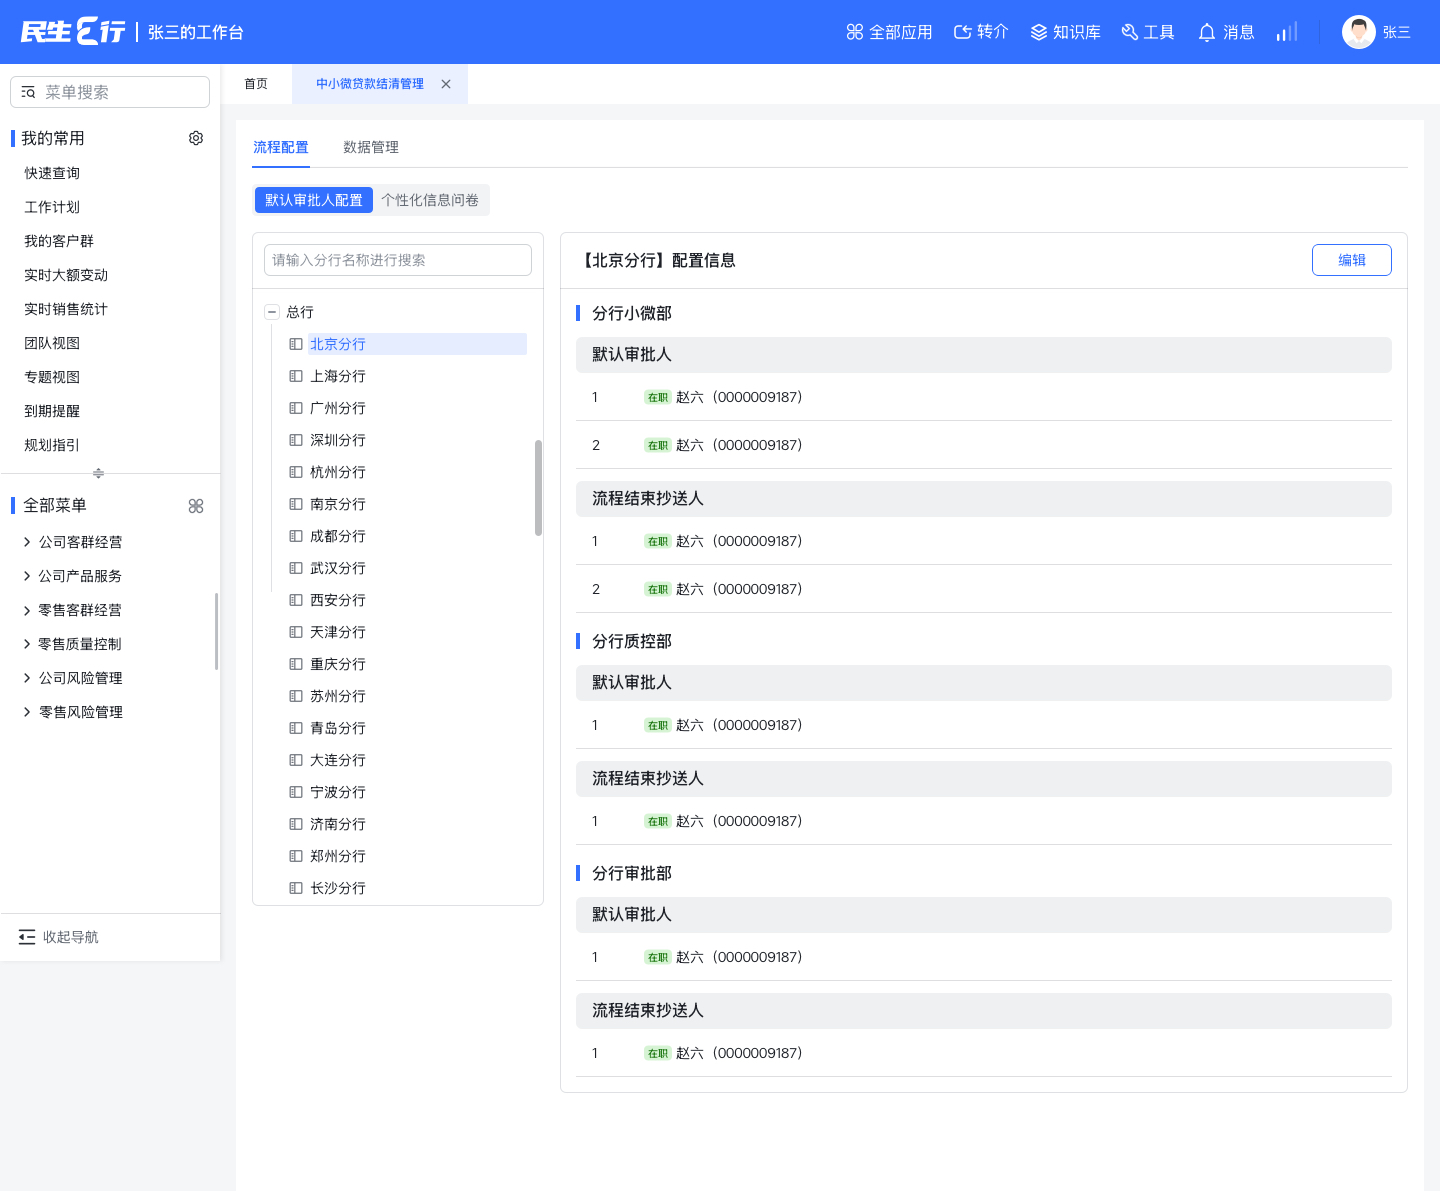Open the 知识库 knowledge base icon

(x=1039, y=32)
